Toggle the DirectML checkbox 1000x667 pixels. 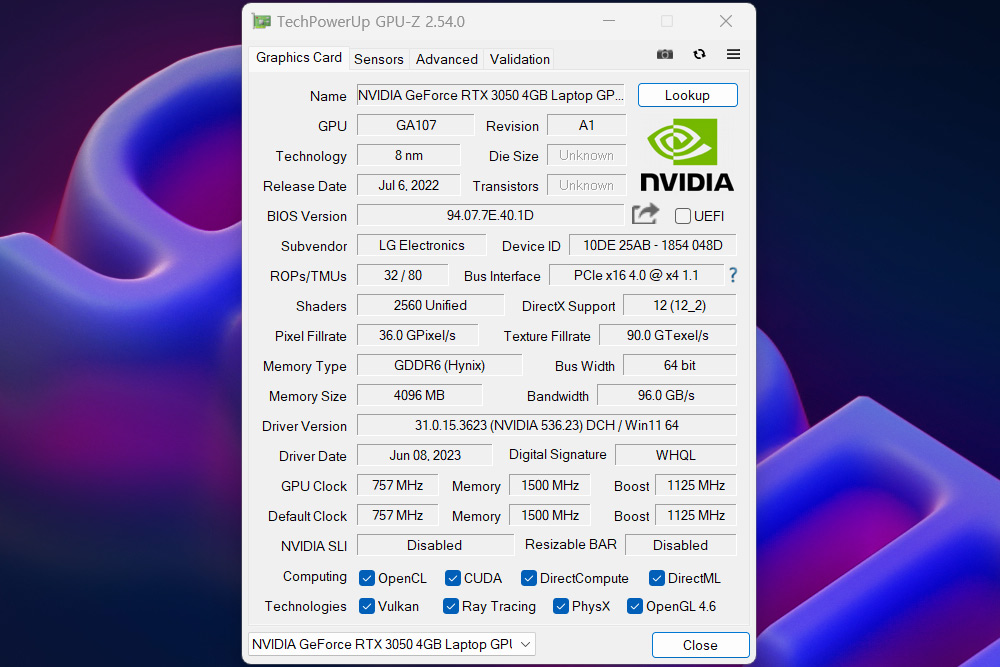point(657,578)
